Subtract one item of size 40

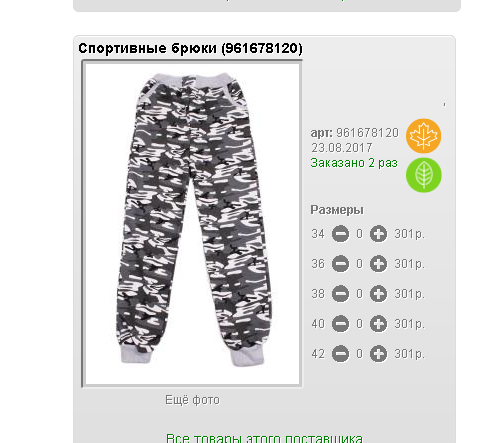340,324
